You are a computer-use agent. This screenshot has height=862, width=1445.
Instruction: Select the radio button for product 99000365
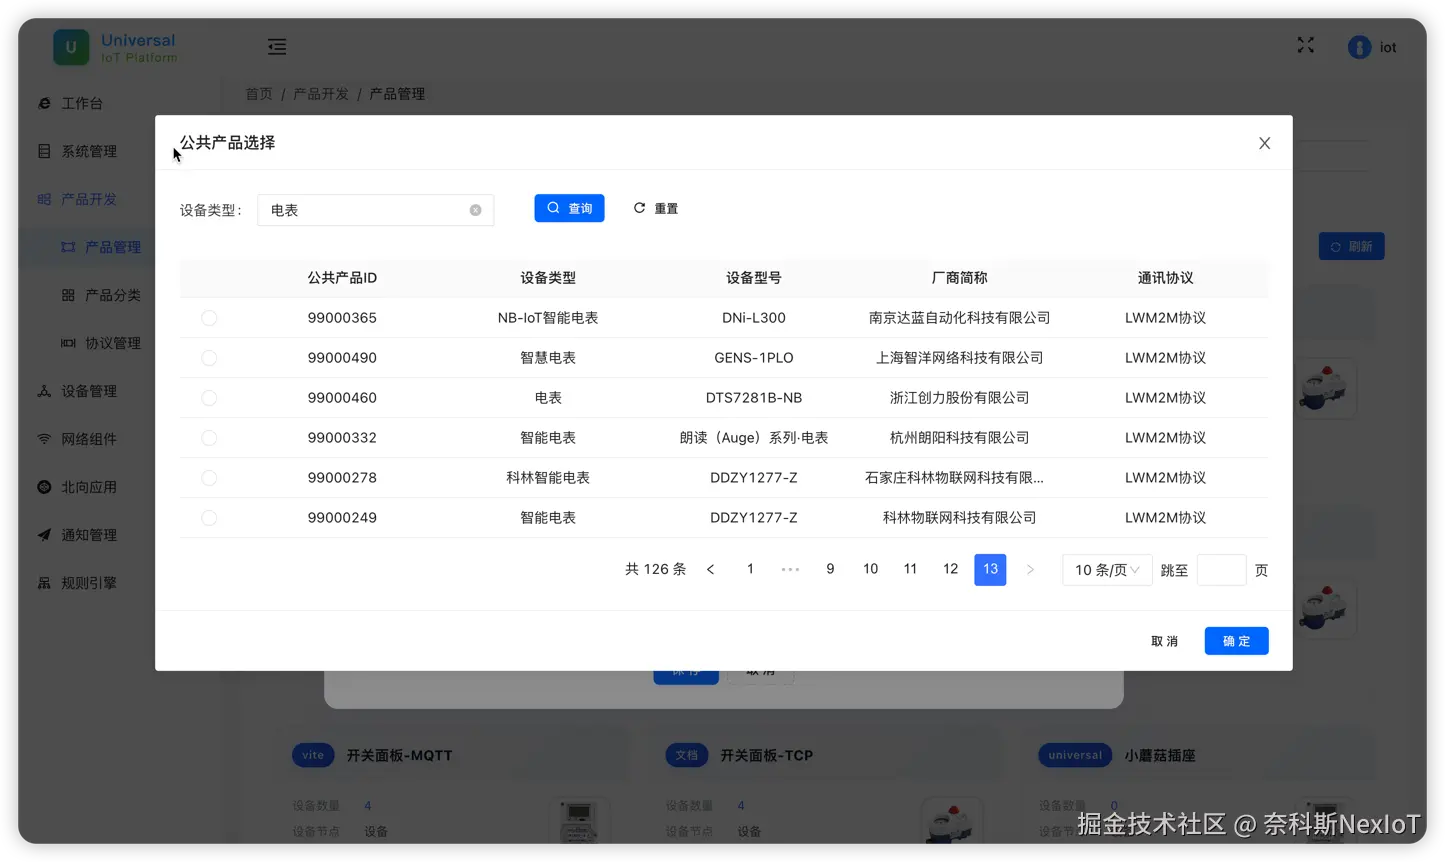(x=209, y=317)
